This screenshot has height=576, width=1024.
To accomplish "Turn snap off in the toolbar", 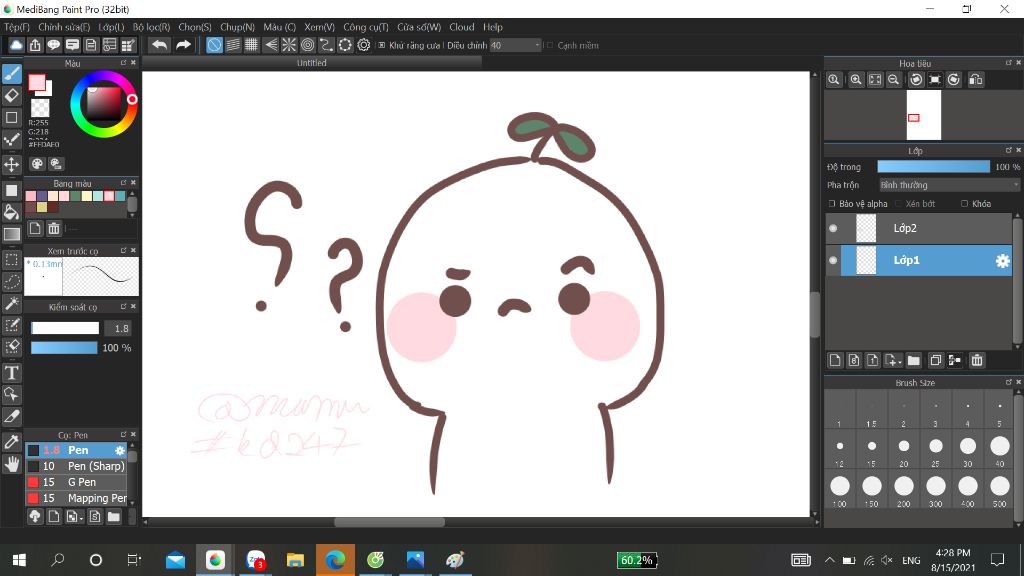I will 214,44.
